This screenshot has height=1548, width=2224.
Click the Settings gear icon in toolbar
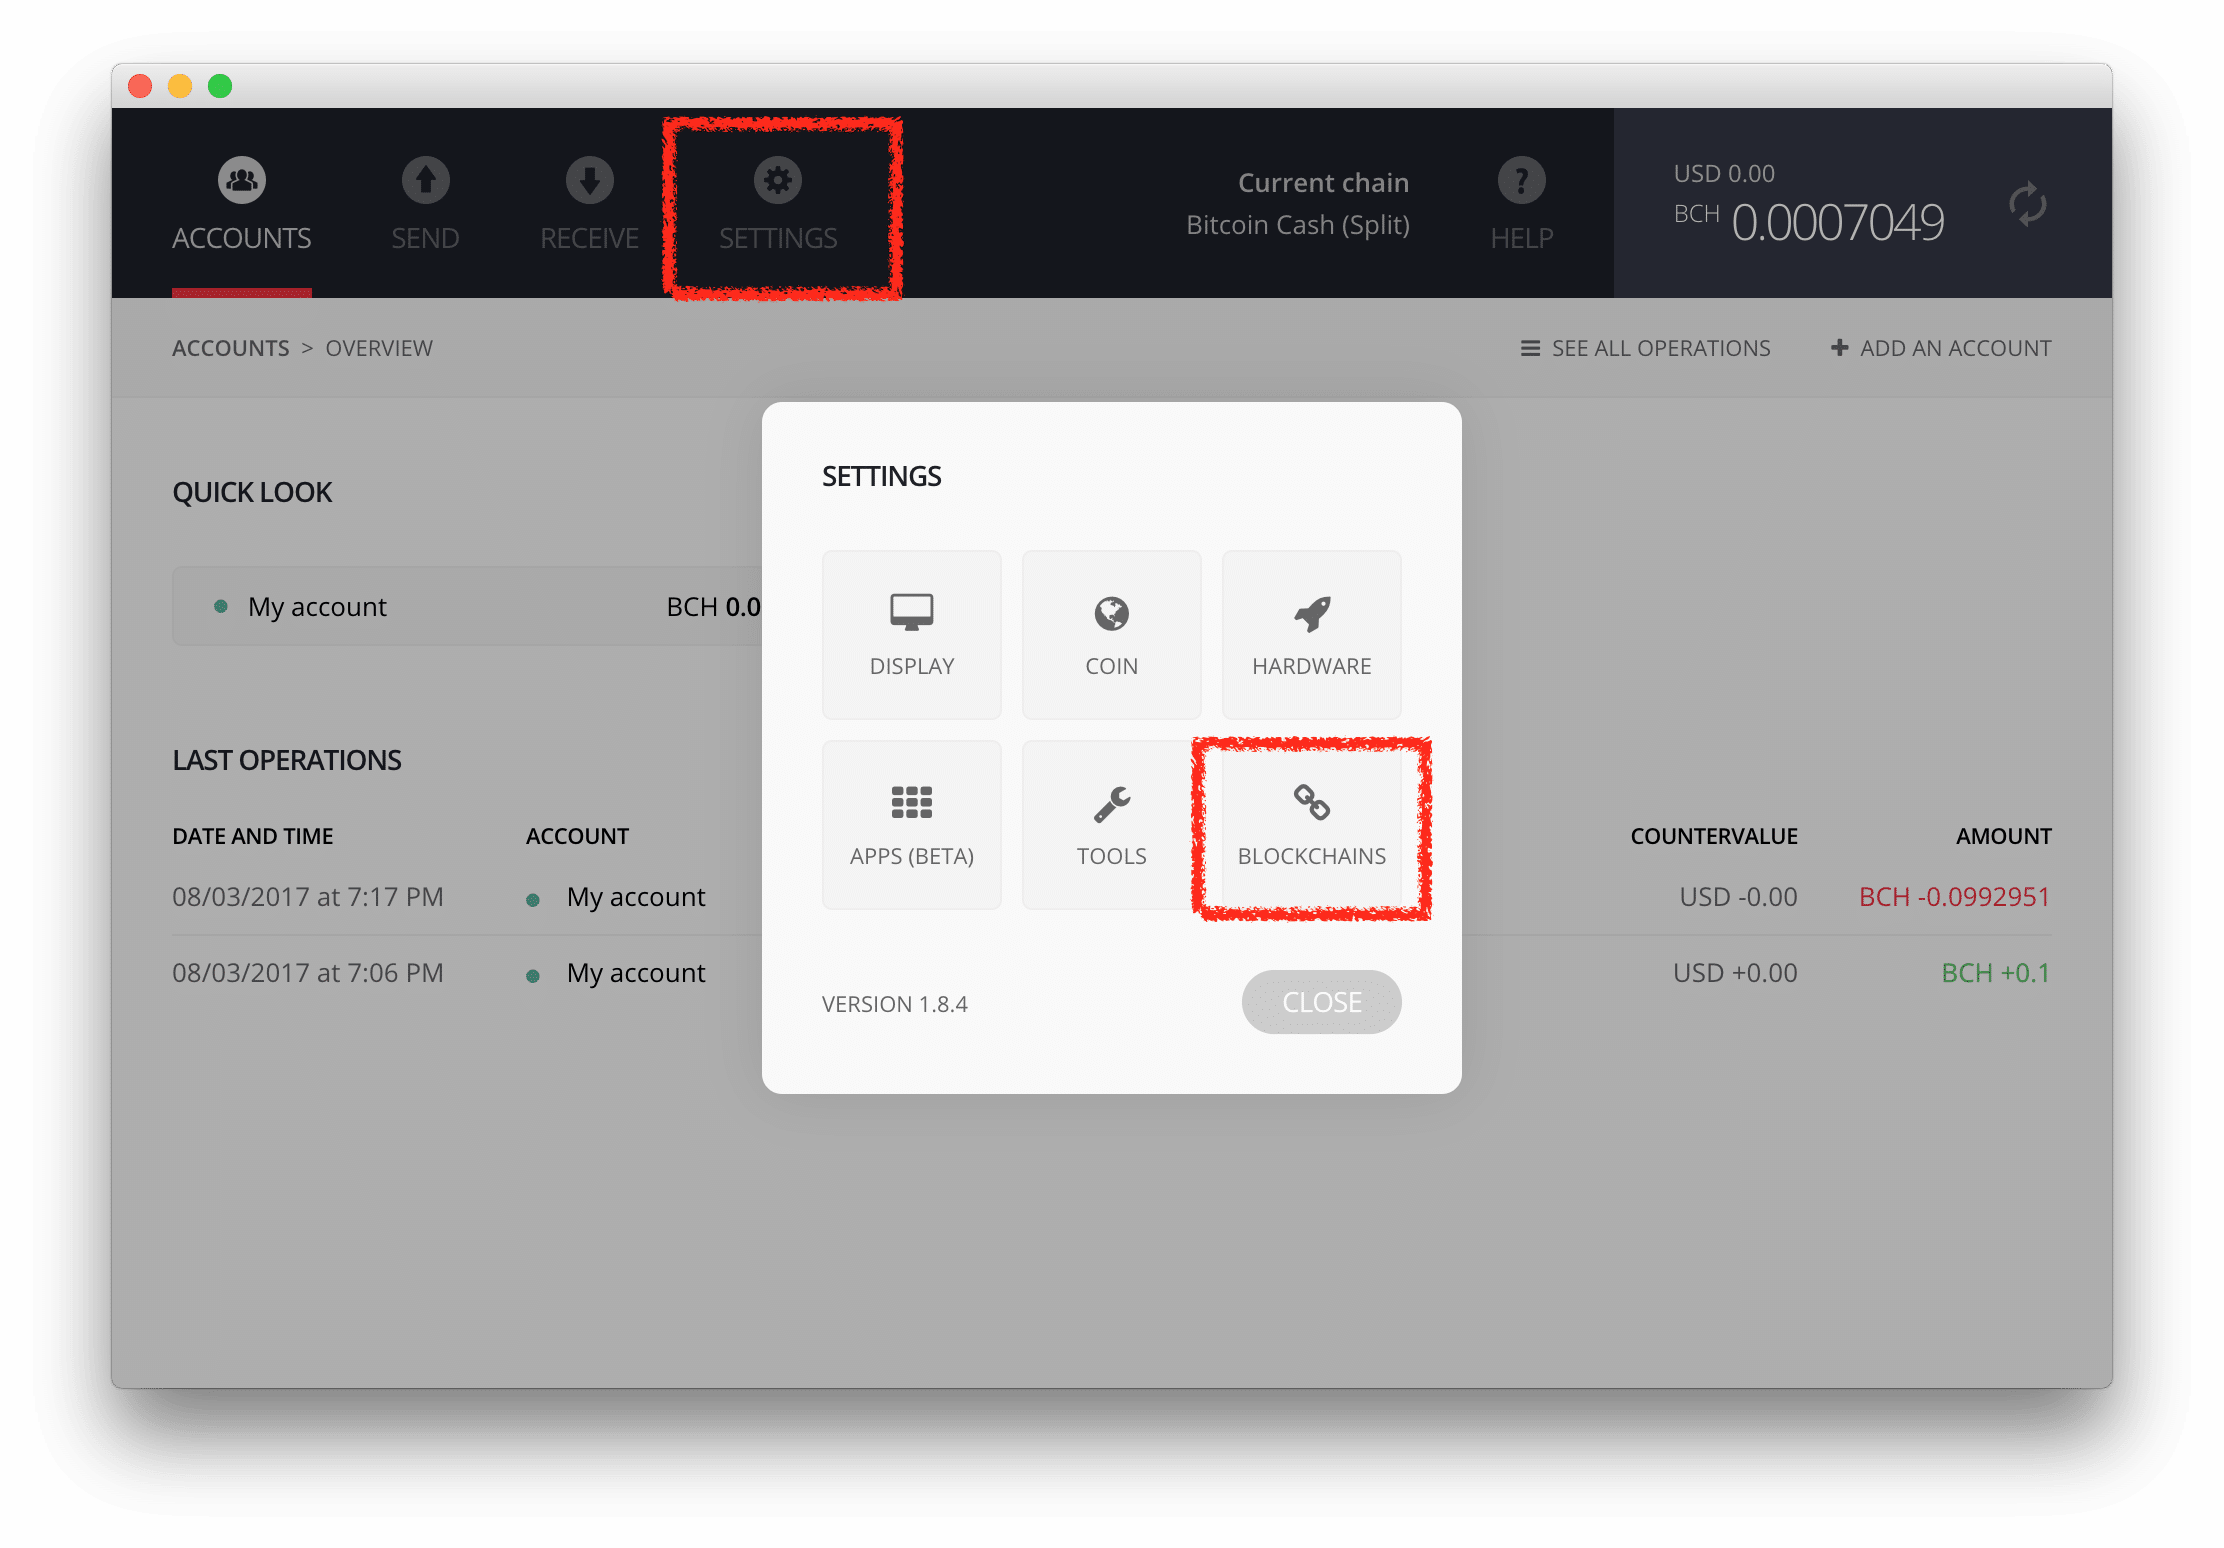pyautogui.click(x=777, y=181)
